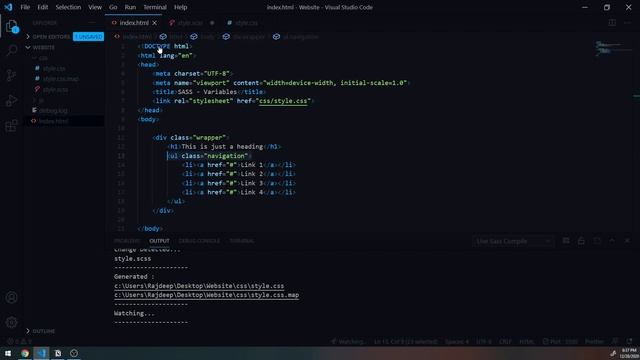The height and width of the screenshot is (360, 640).
Task: Click the Port Live Server status item
Action: 560,342
